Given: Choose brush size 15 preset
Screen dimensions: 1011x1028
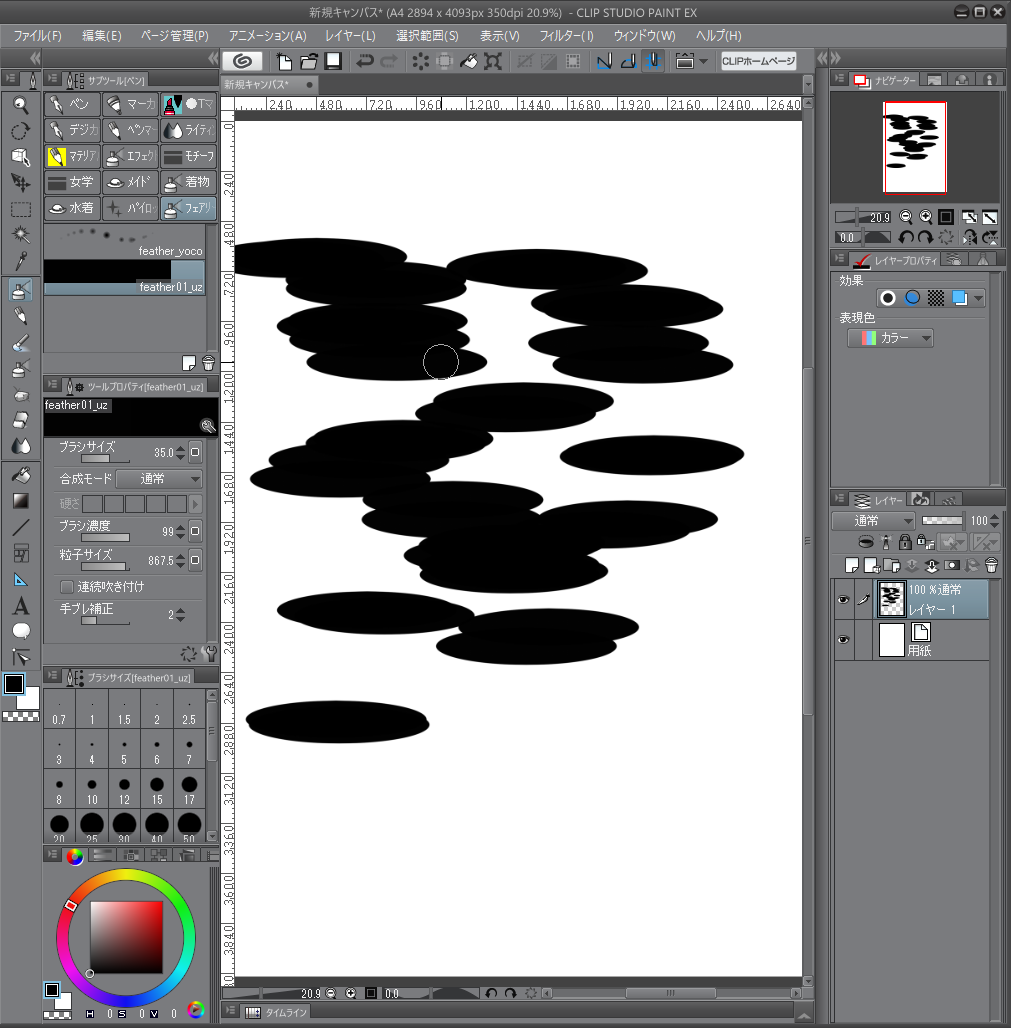Looking at the screenshot, I should pyautogui.click(x=157, y=790).
